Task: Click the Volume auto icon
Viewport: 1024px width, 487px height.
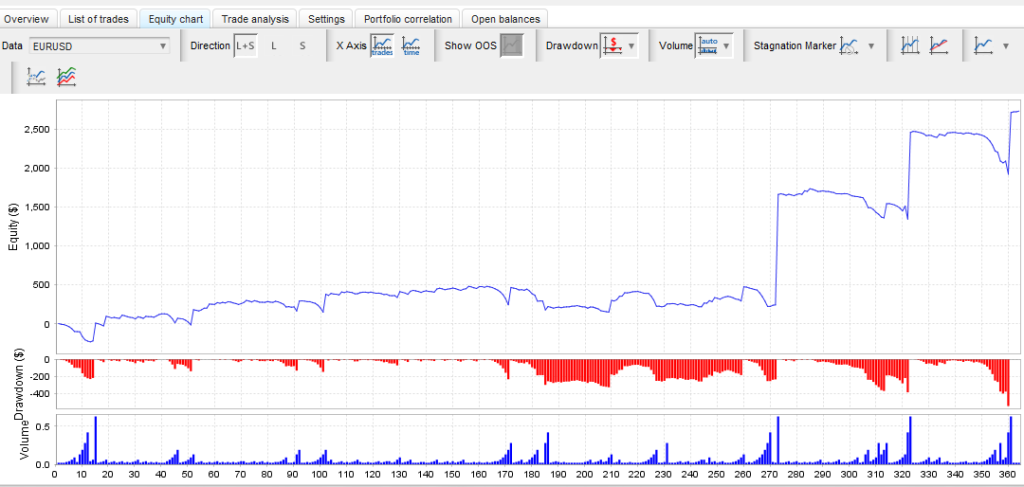Action: click(708, 45)
